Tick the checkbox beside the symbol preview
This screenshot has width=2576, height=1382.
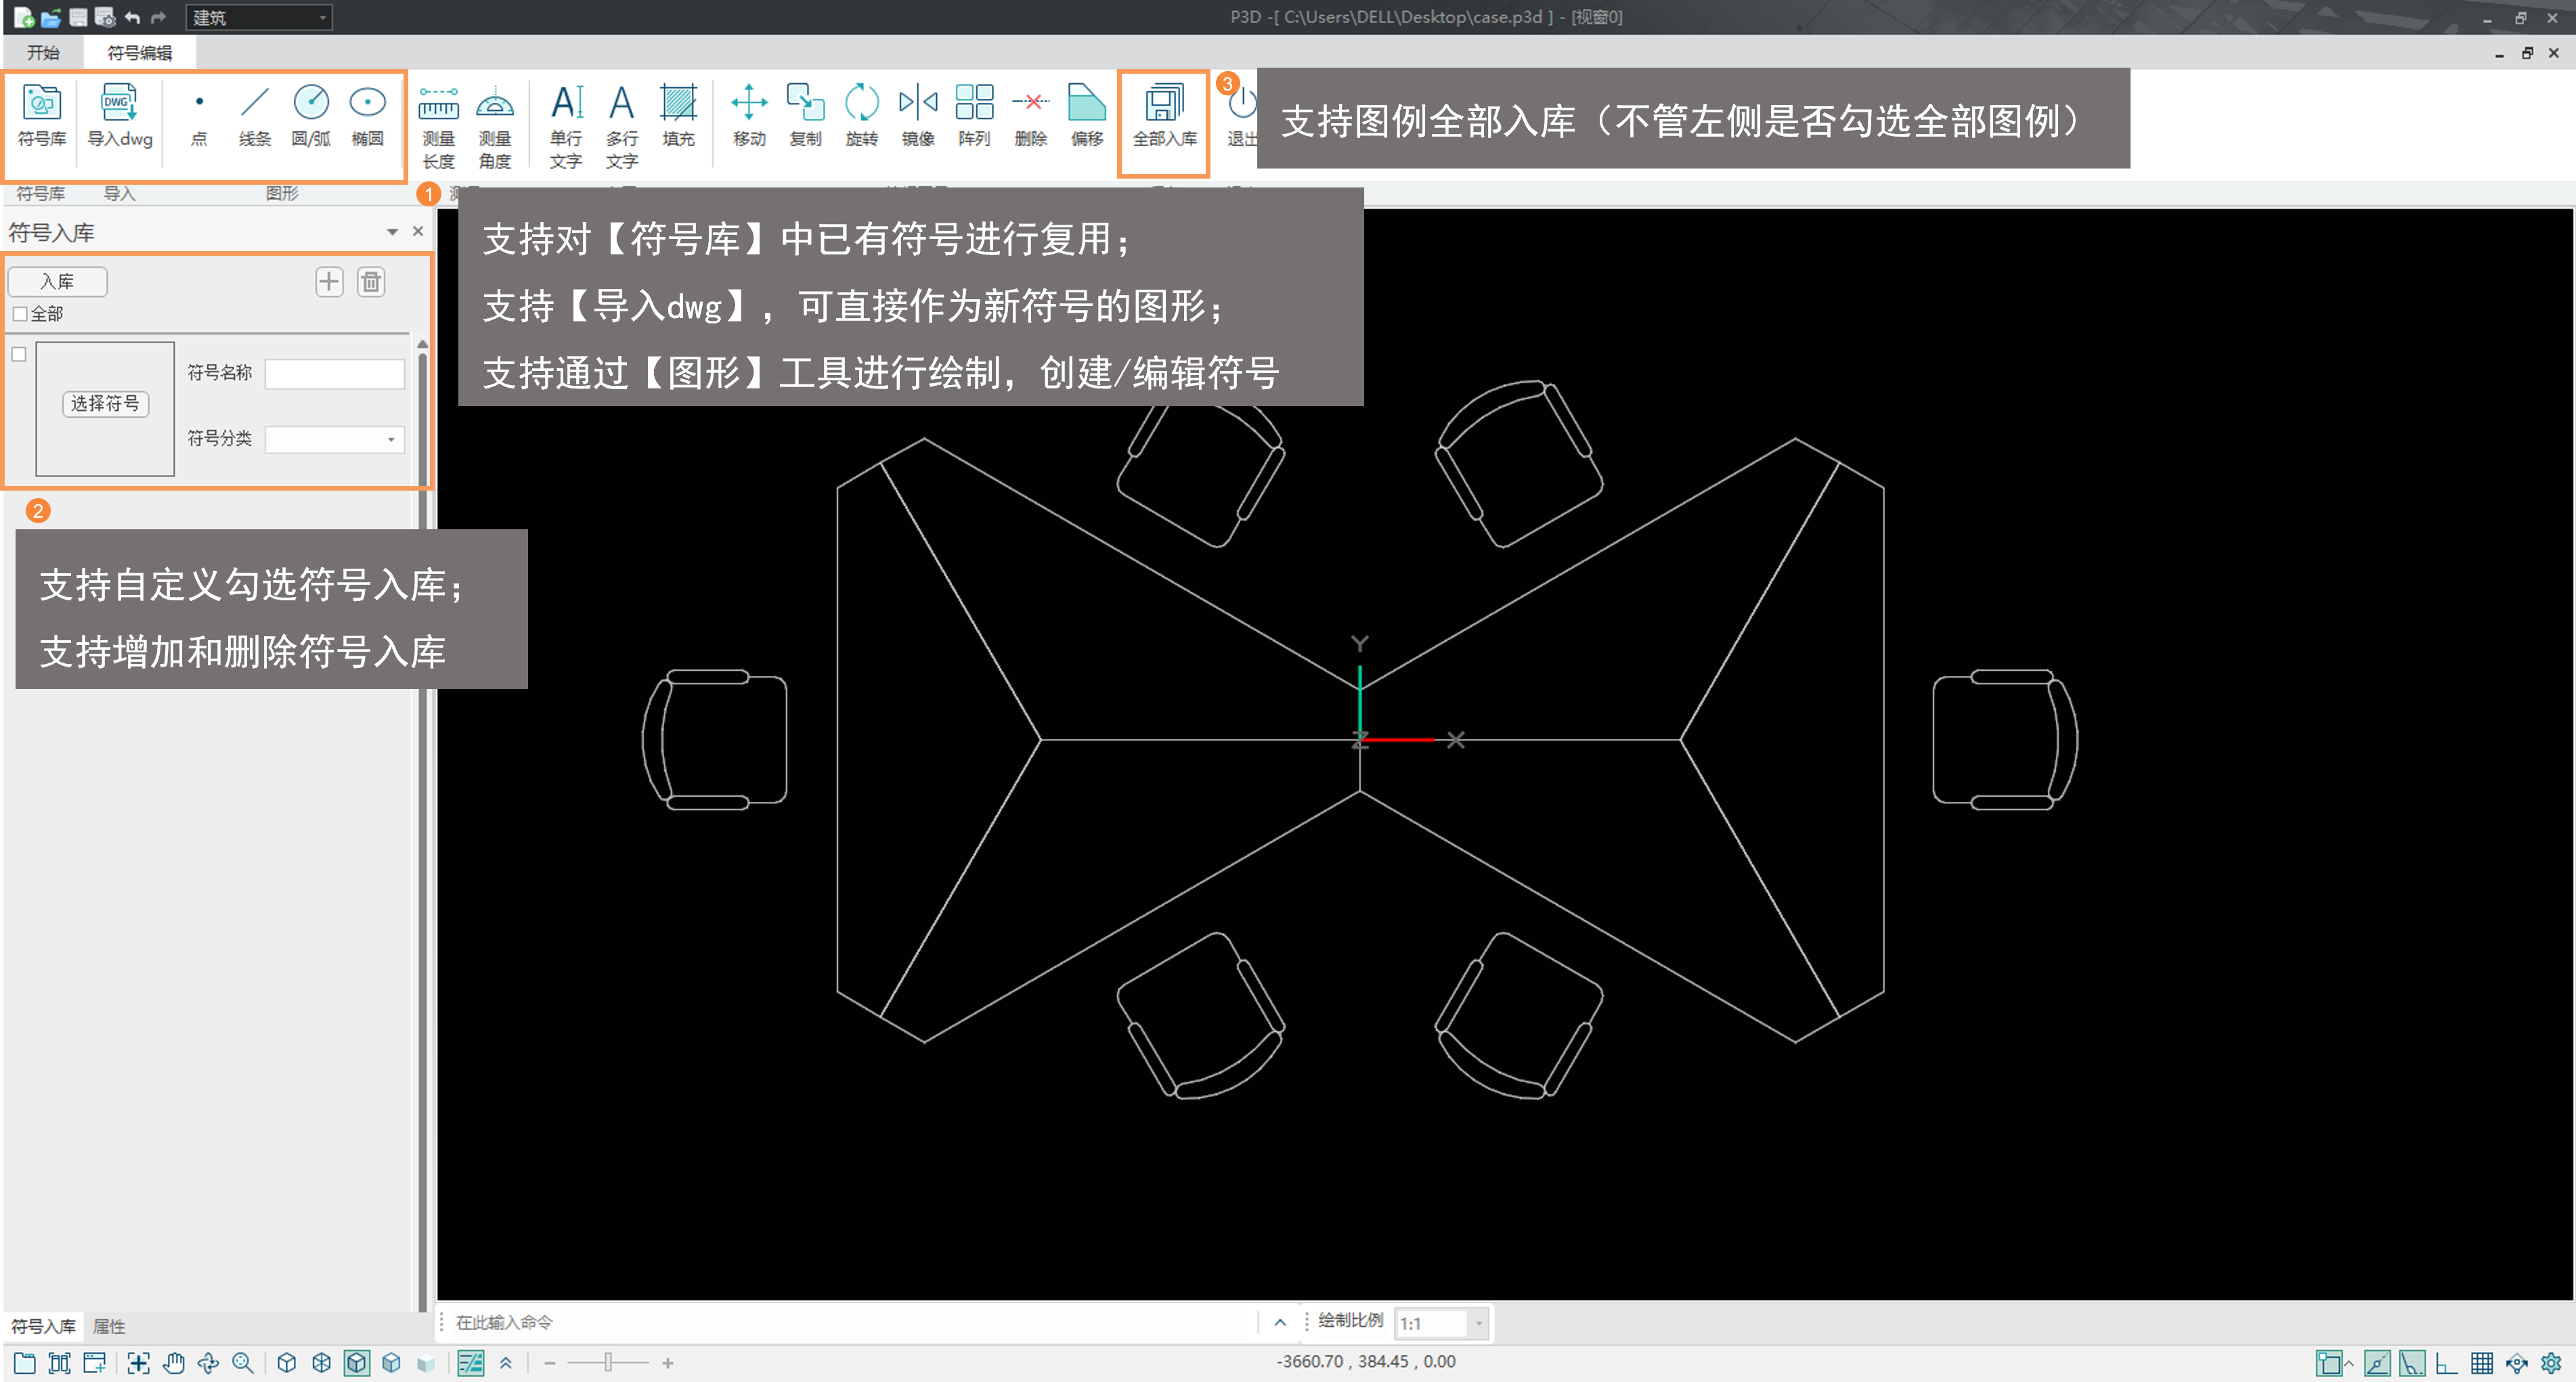coord(19,354)
